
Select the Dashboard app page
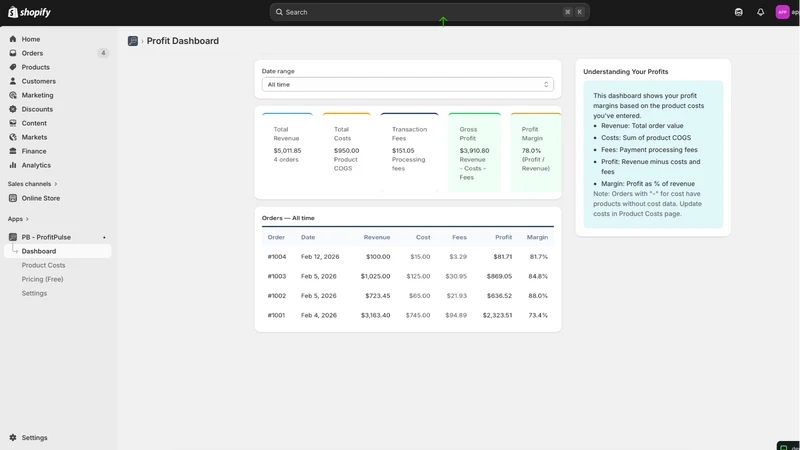coord(57,251)
